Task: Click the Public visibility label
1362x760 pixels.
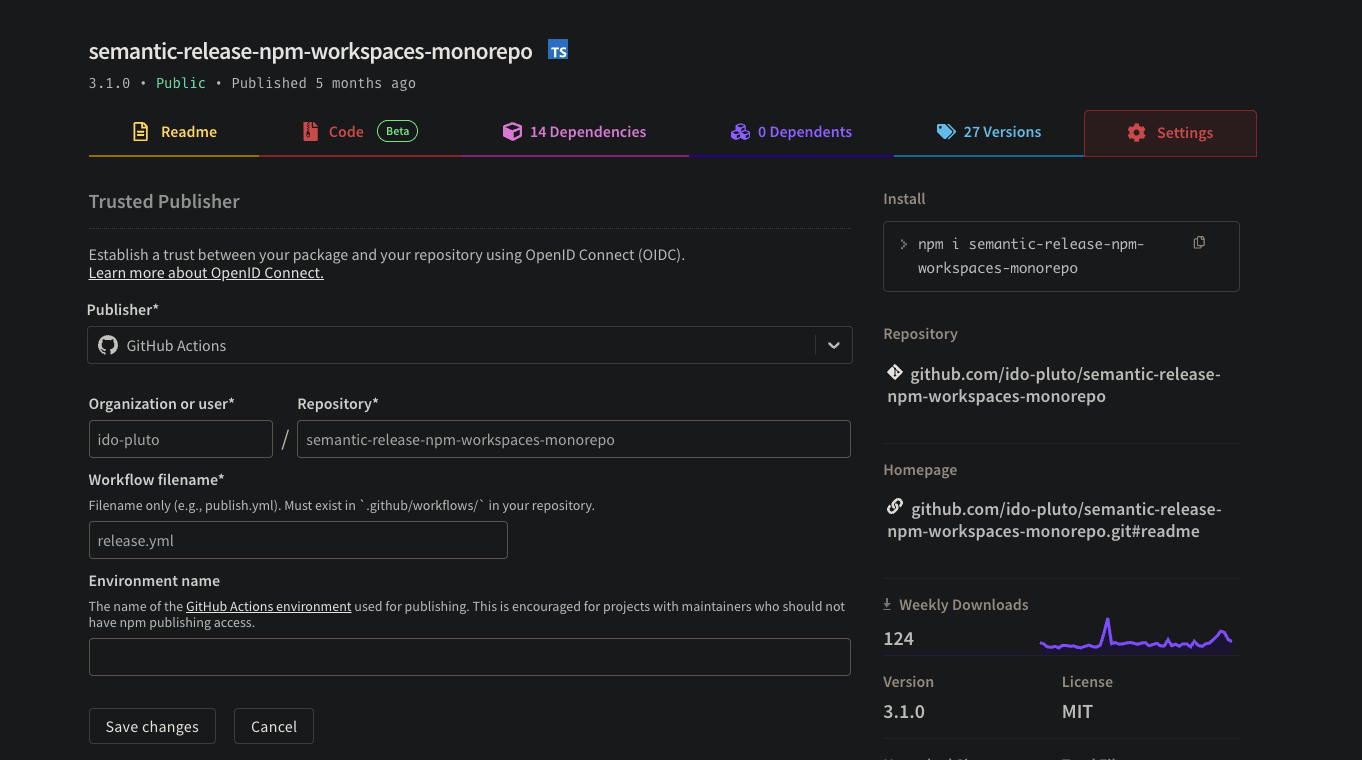Action: click(x=181, y=83)
